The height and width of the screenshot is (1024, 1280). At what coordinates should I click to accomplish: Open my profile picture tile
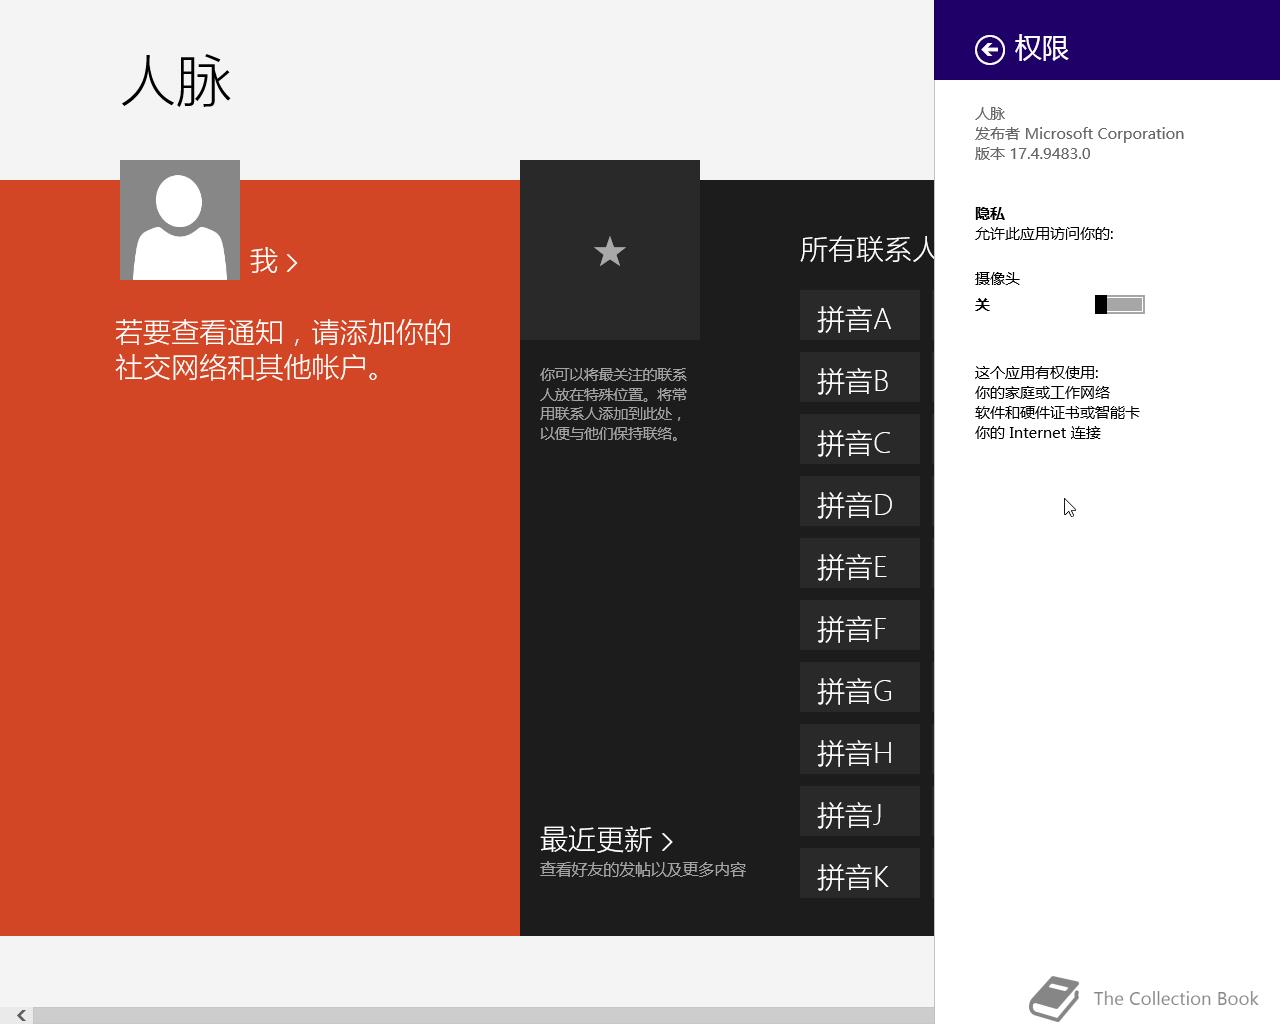pos(180,220)
